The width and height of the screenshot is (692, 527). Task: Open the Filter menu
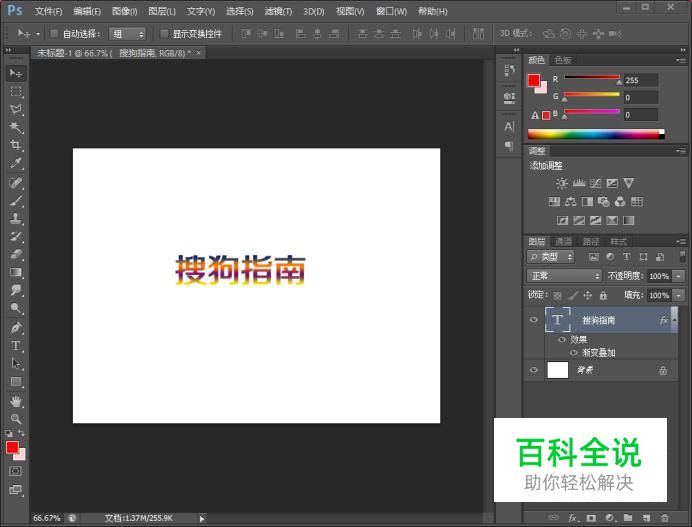click(278, 11)
